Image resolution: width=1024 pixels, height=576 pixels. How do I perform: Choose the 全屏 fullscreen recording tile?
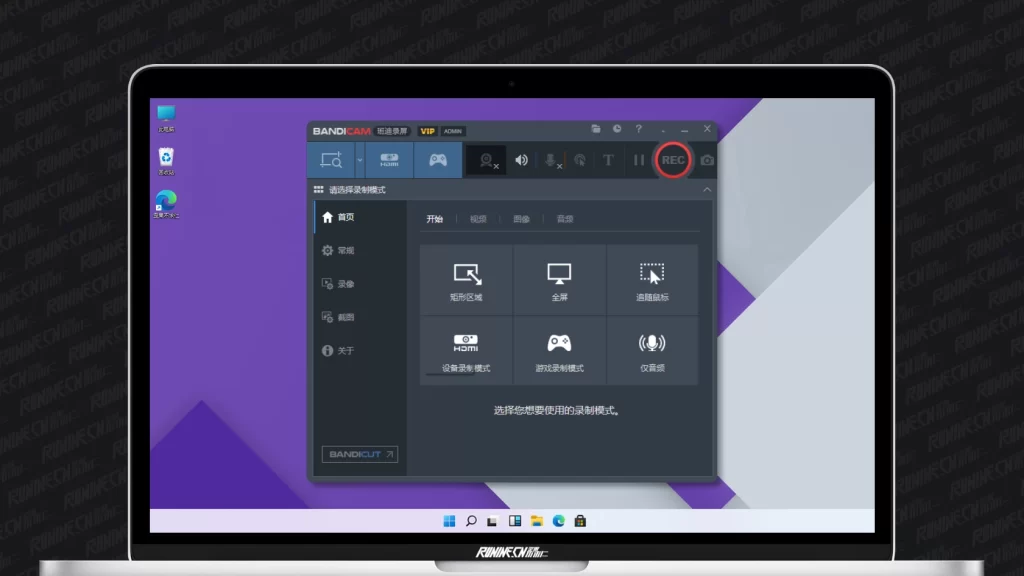tap(559, 281)
